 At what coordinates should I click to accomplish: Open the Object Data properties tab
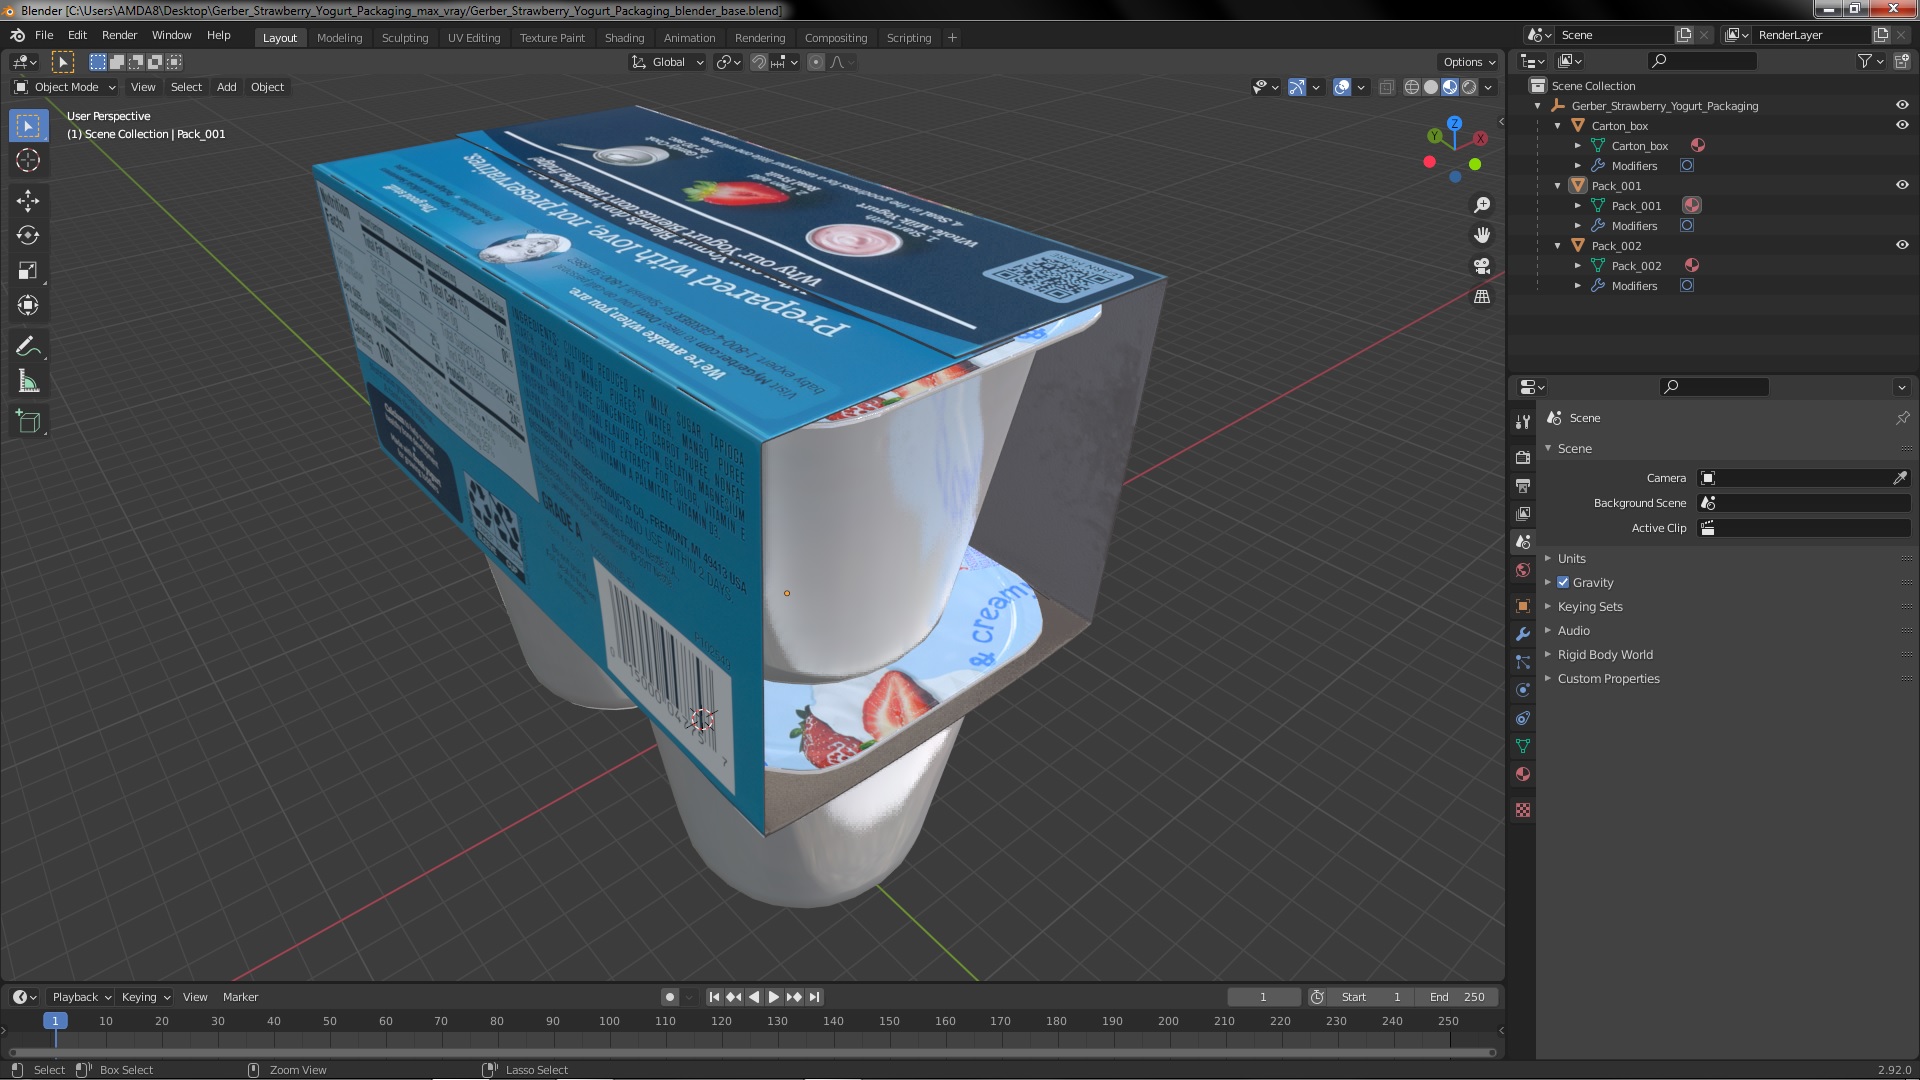(x=1523, y=746)
